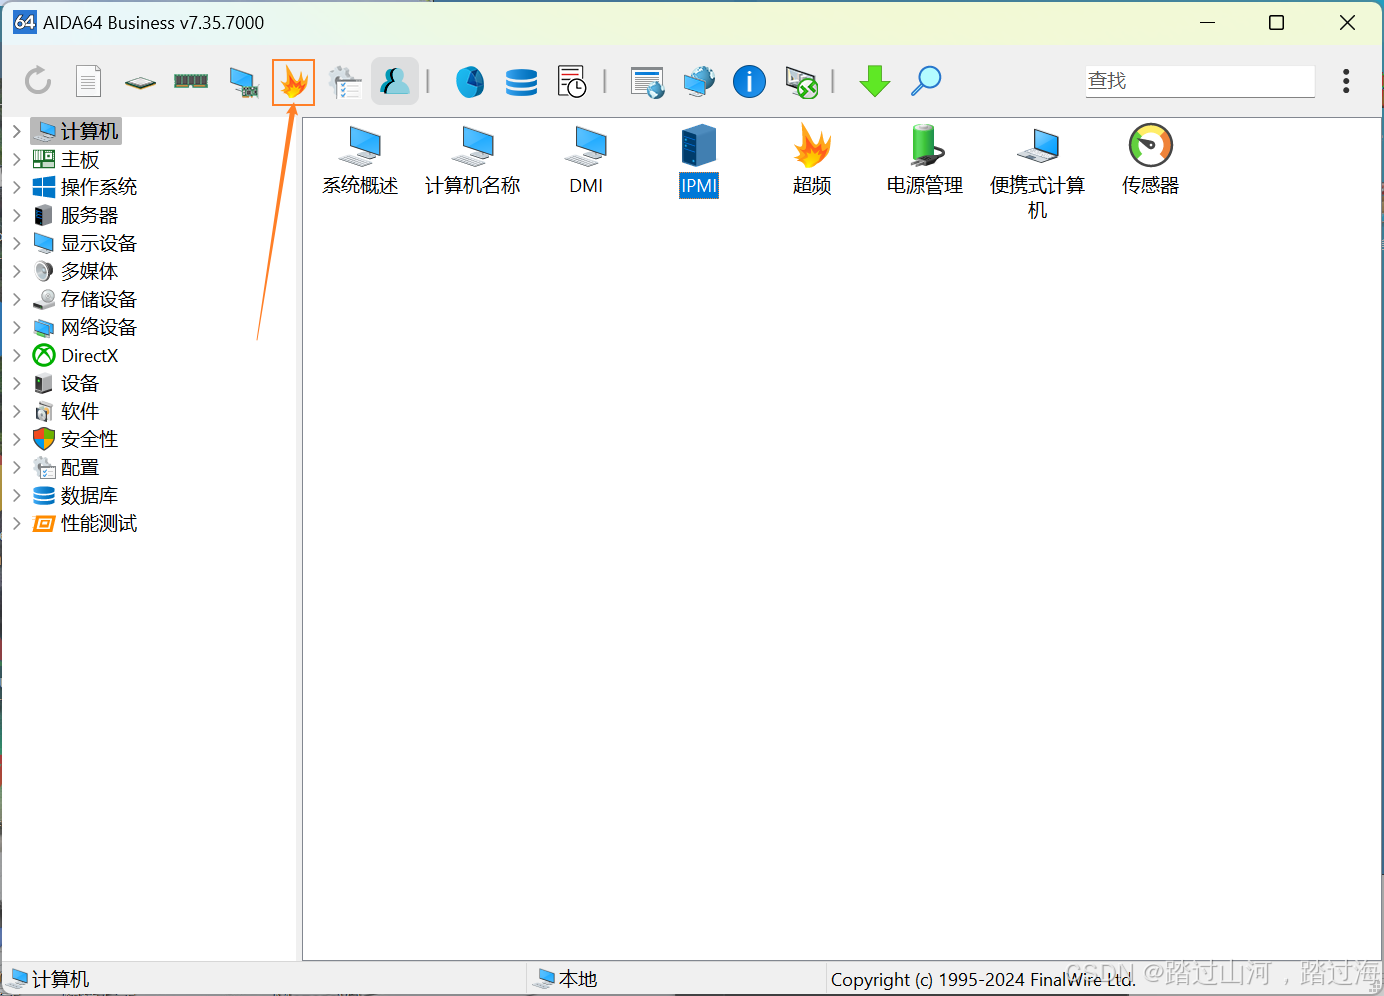Screen dimensions: 1384x996
Task: Open the 便携式计算机 laptop icon
Action: pos(1038,172)
